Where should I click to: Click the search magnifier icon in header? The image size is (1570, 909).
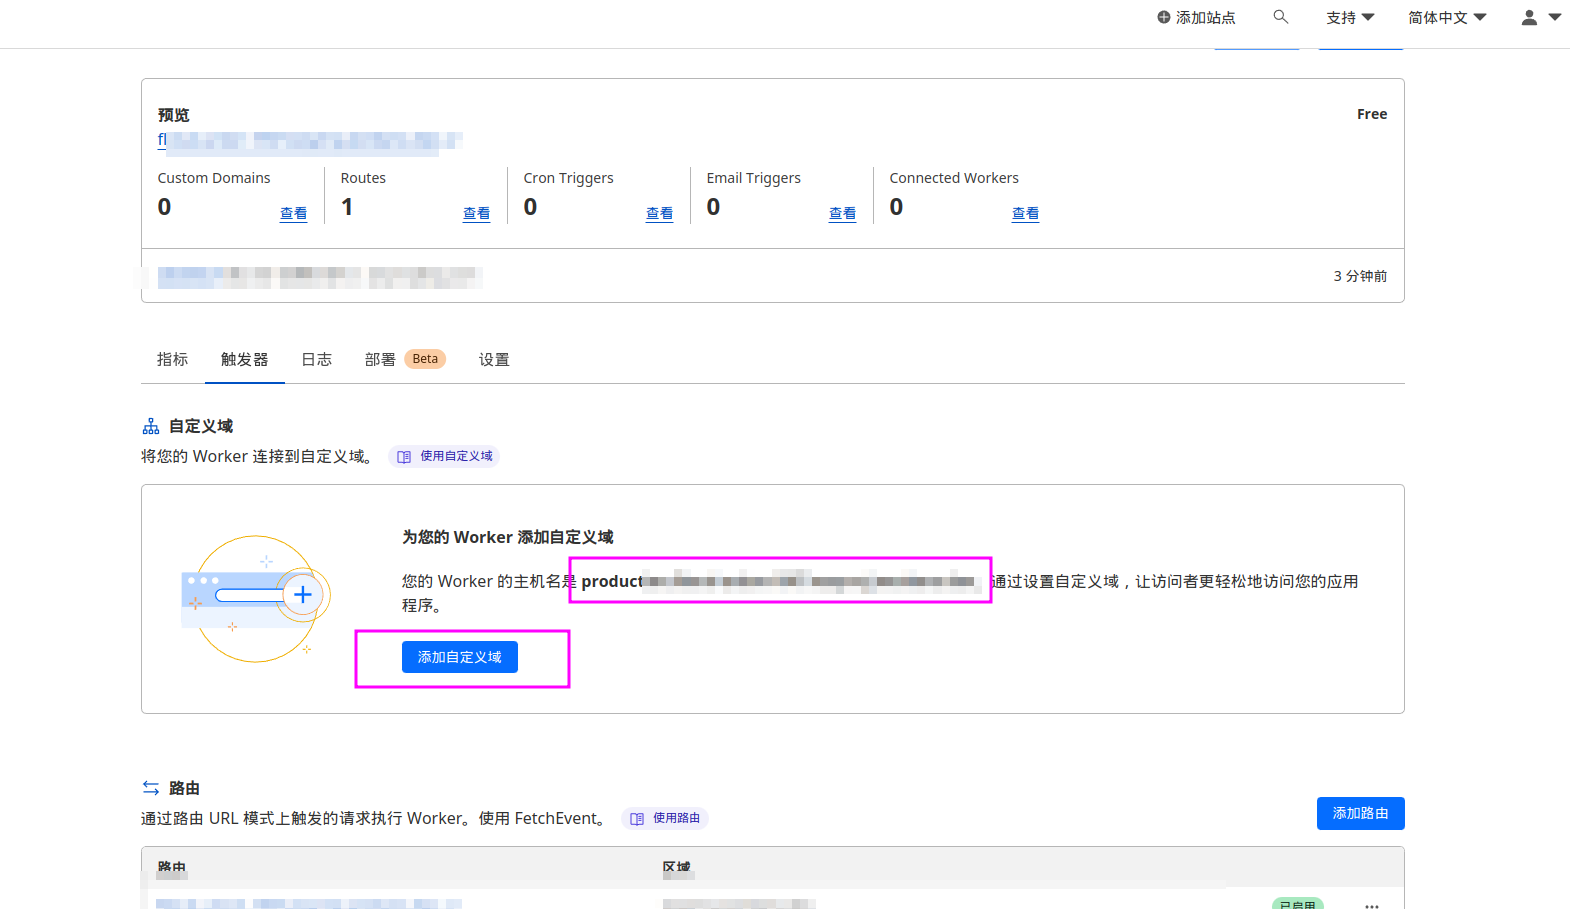tap(1280, 17)
